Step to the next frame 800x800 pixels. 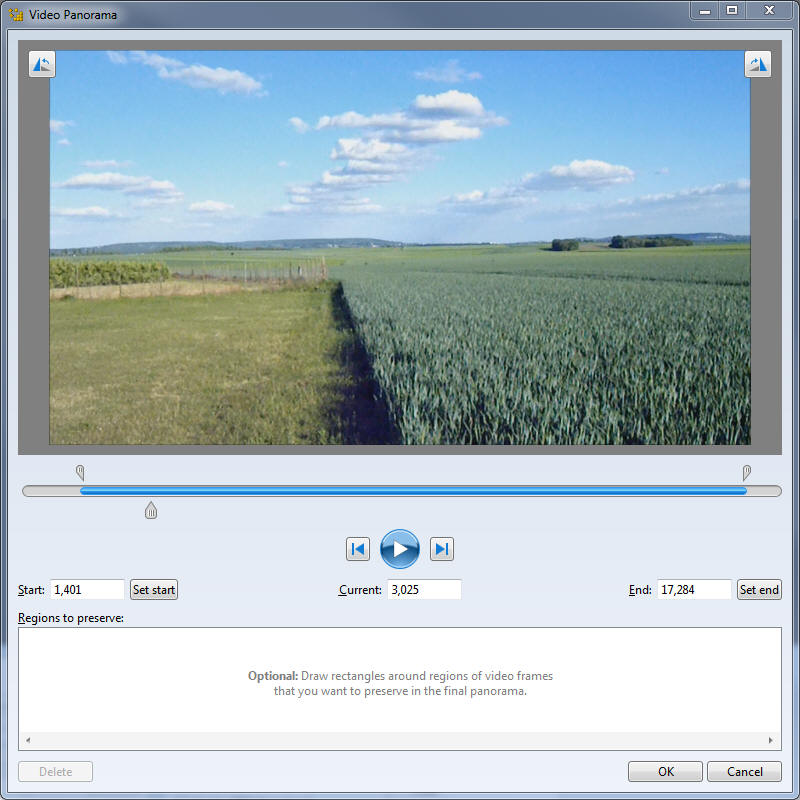[442, 549]
